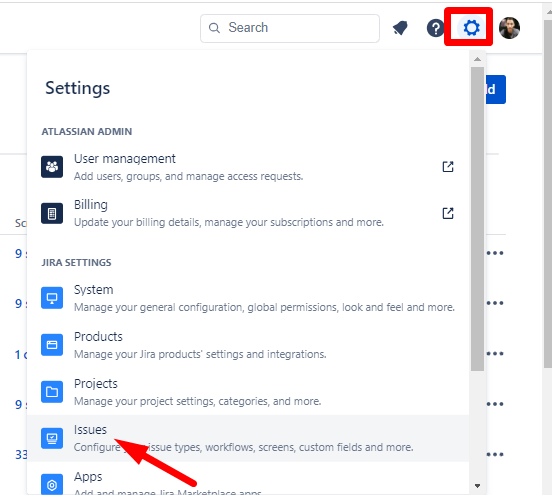Click the System monitor icon
The height and width of the screenshot is (495, 552).
pos(52,298)
